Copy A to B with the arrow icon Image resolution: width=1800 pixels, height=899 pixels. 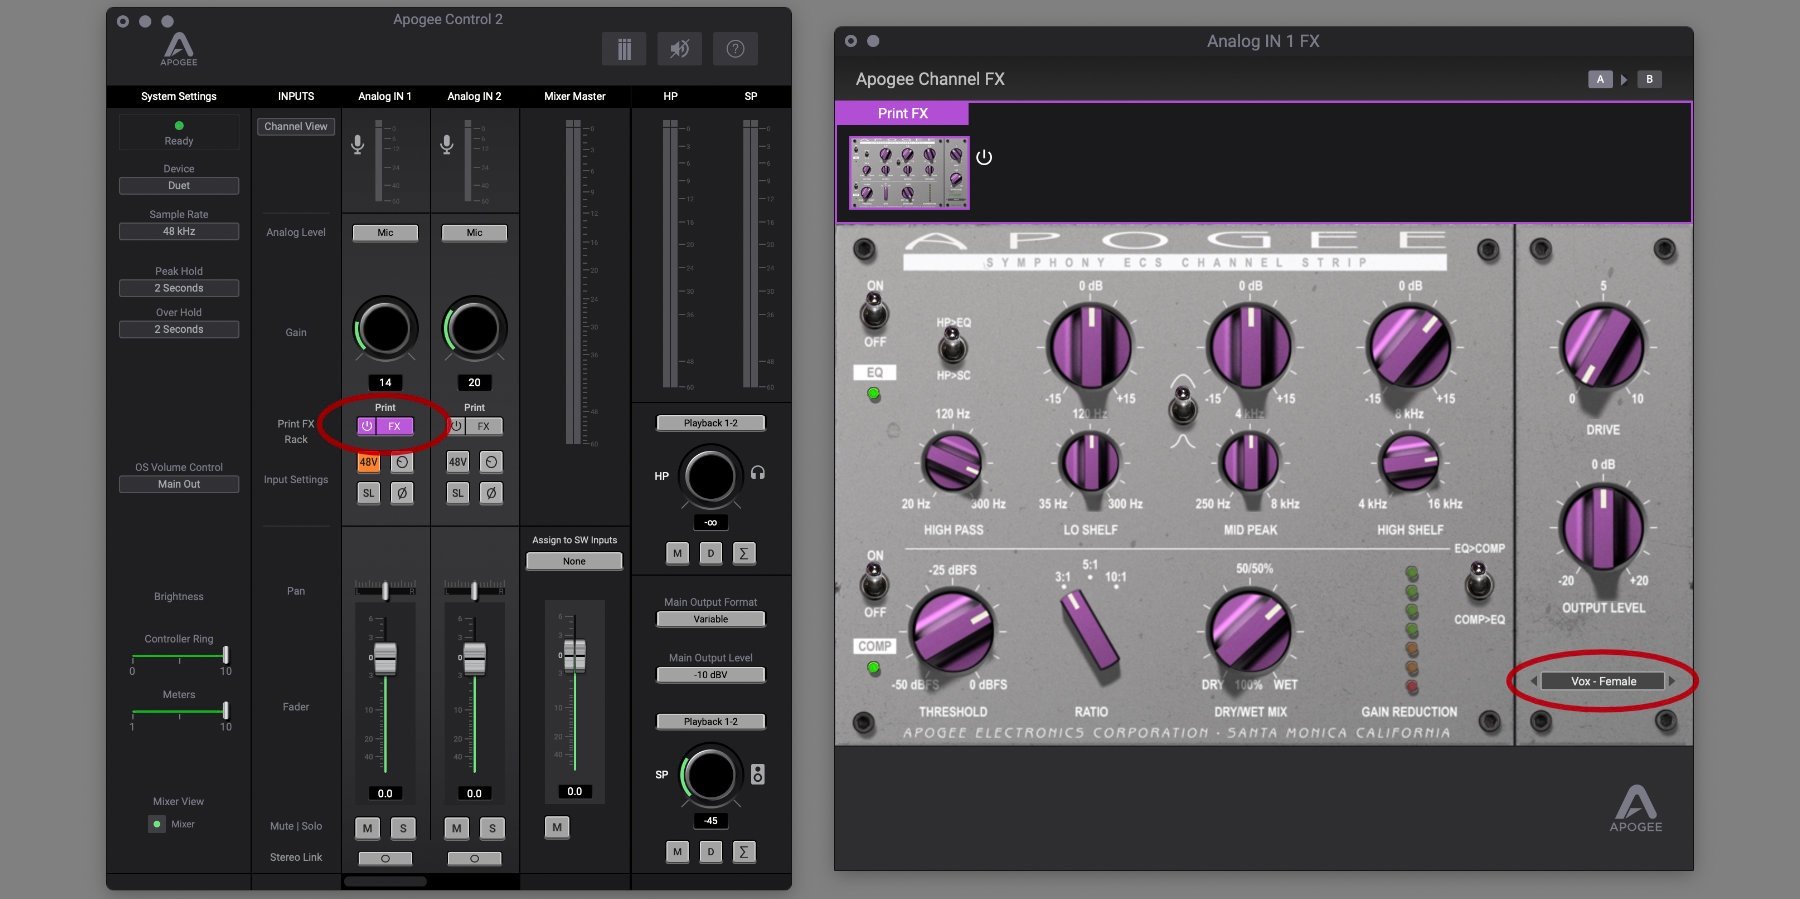coord(1624,79)
